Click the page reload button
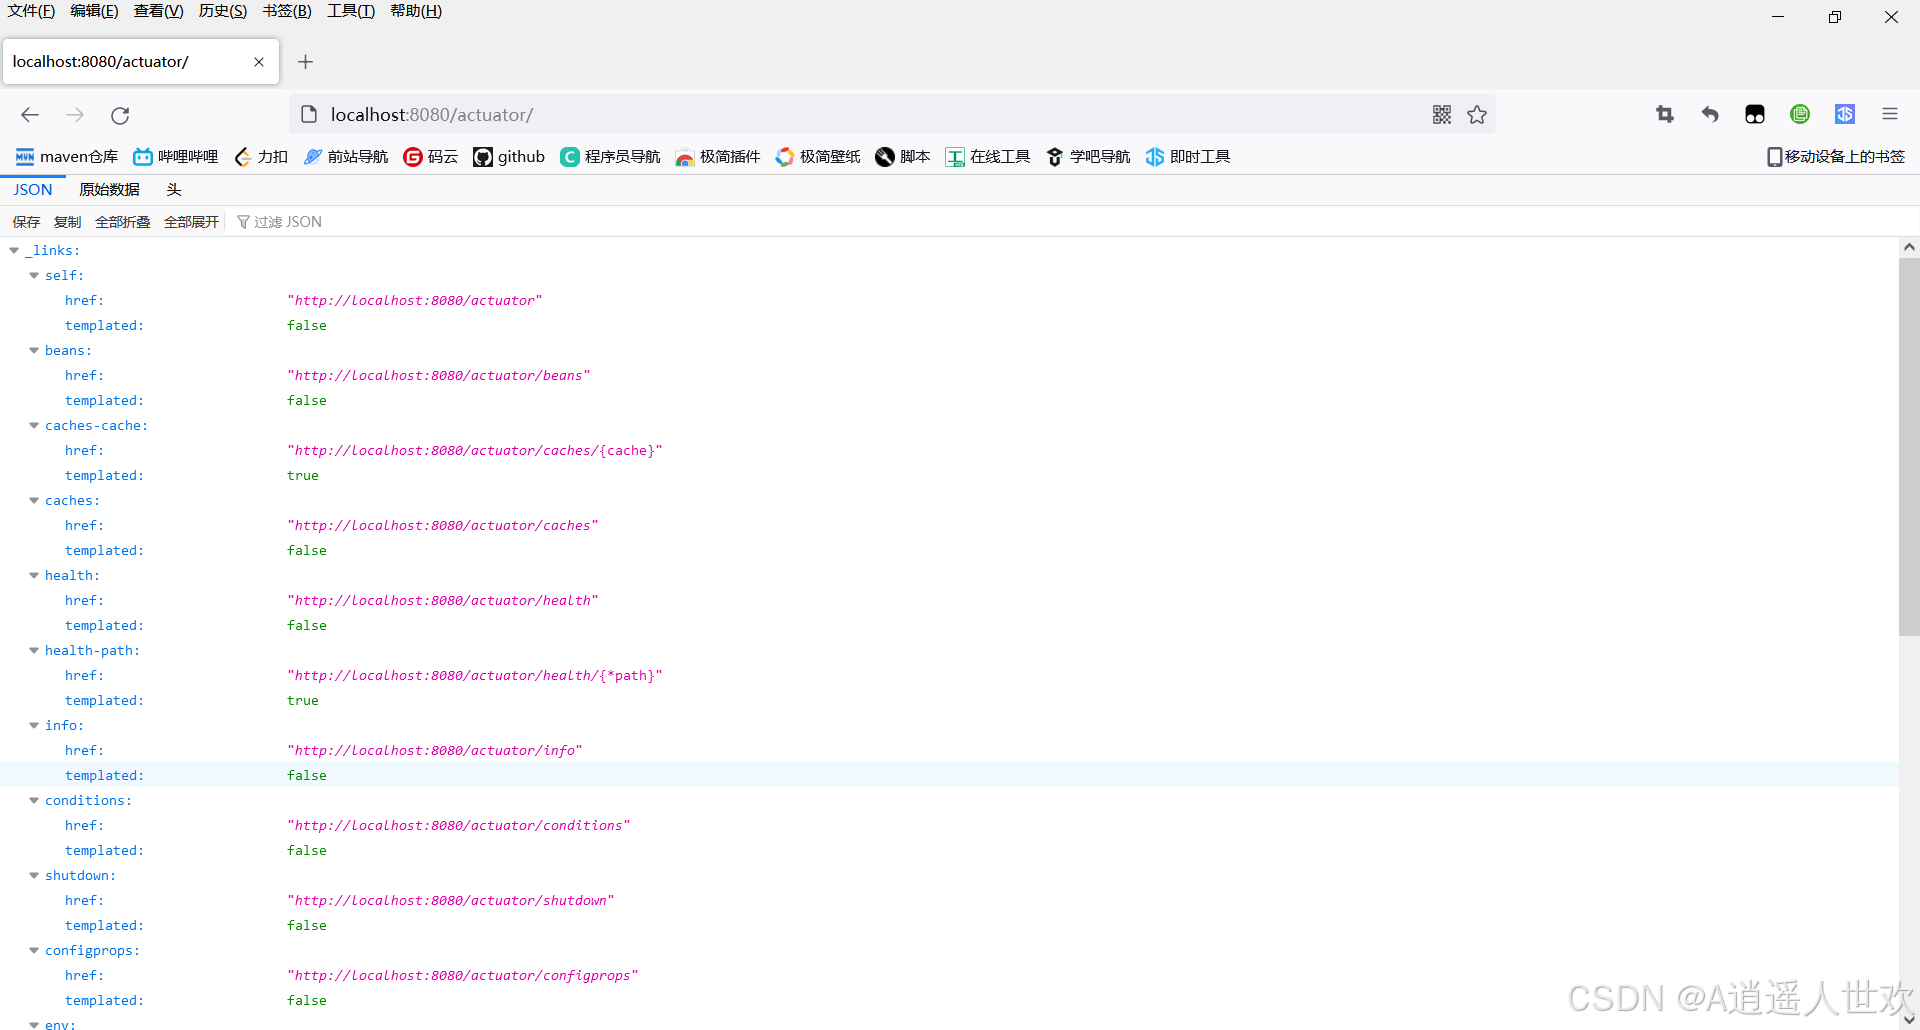The width and height of the screenshot is (1920, 1030). [119, 114]
